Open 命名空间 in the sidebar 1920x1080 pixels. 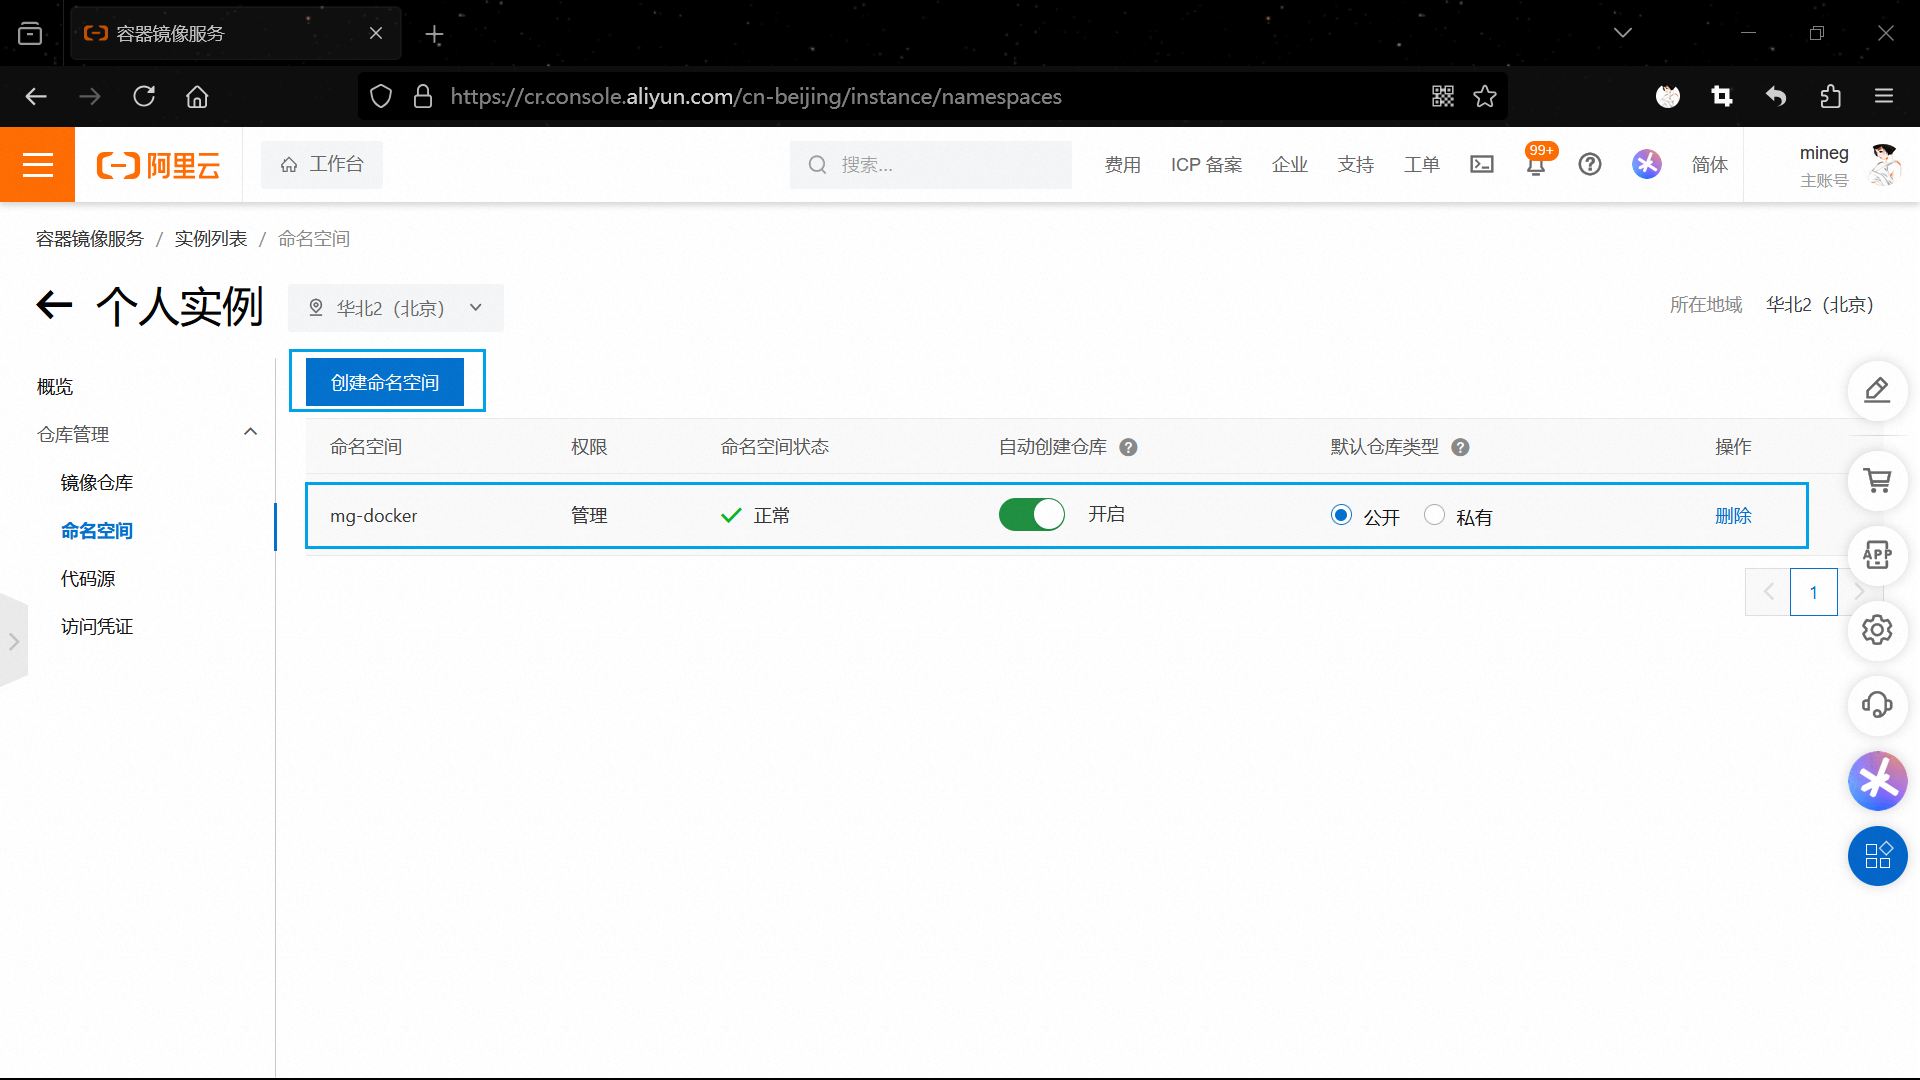(97, 531)
